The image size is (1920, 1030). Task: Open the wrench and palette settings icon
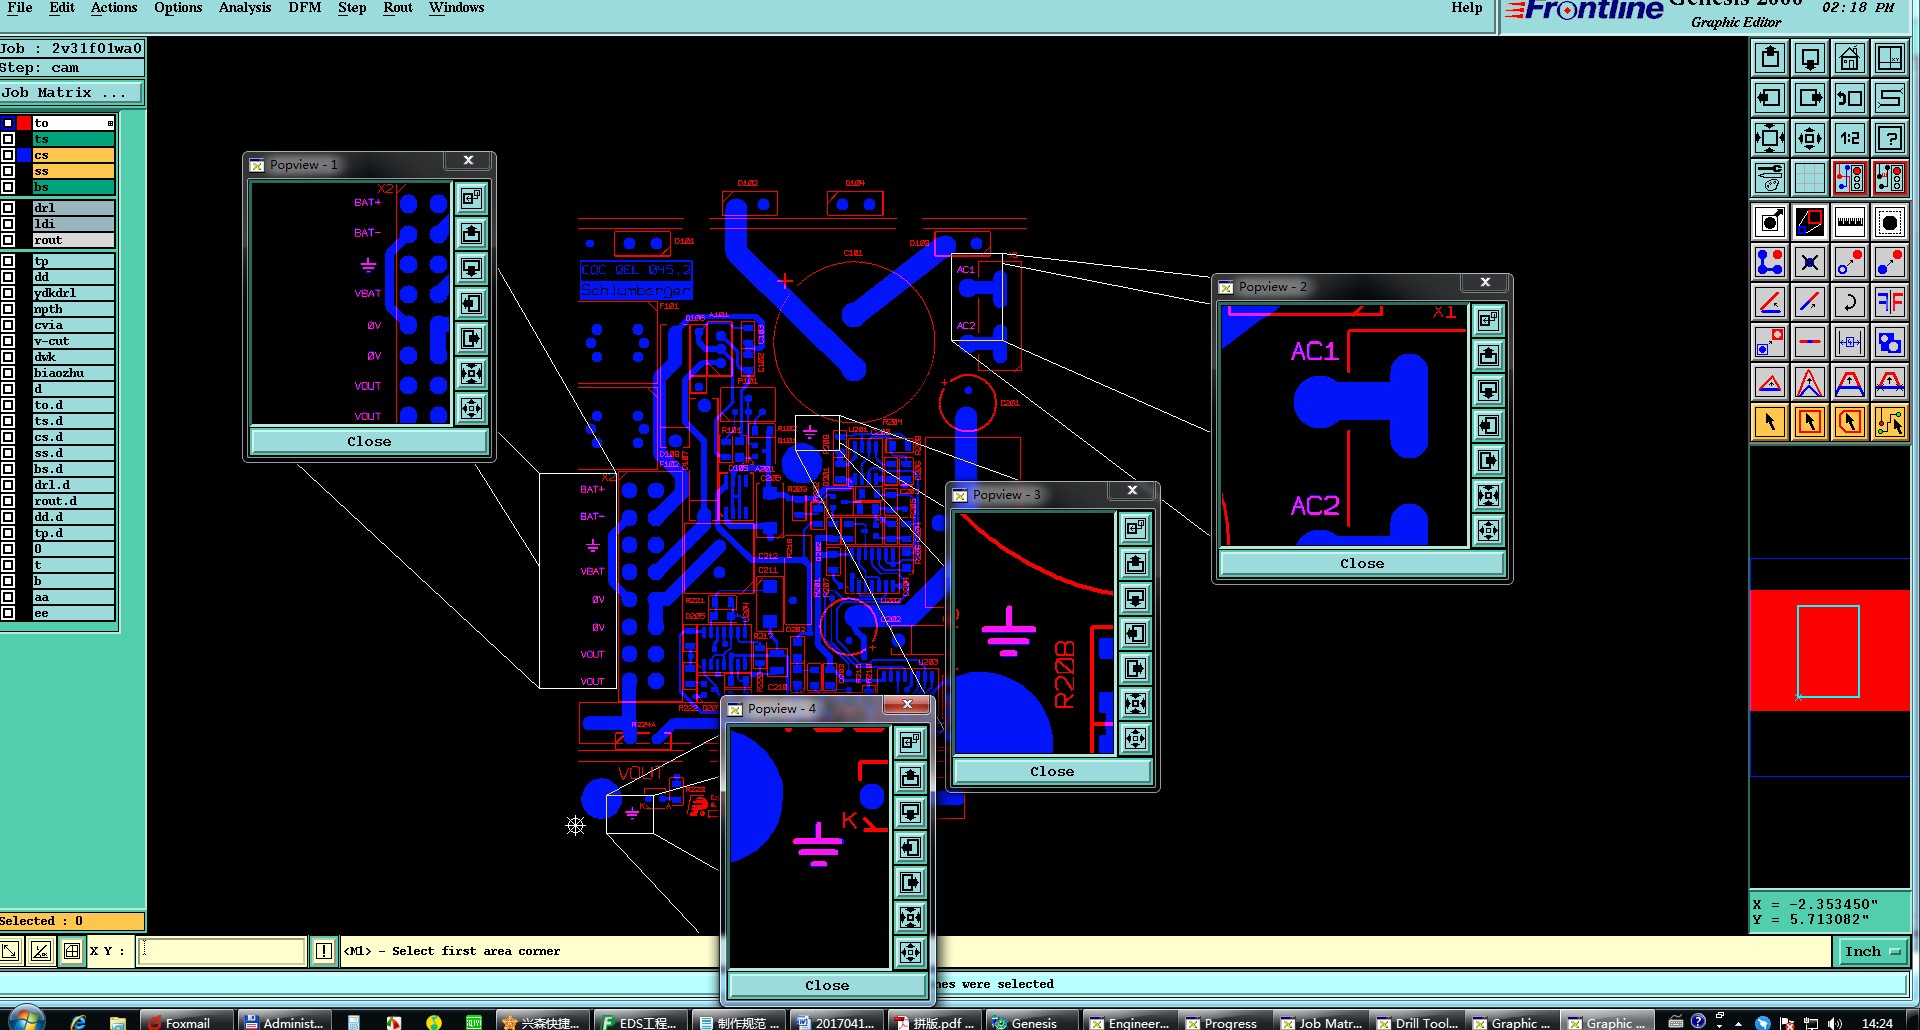[x=1770, y=178]
